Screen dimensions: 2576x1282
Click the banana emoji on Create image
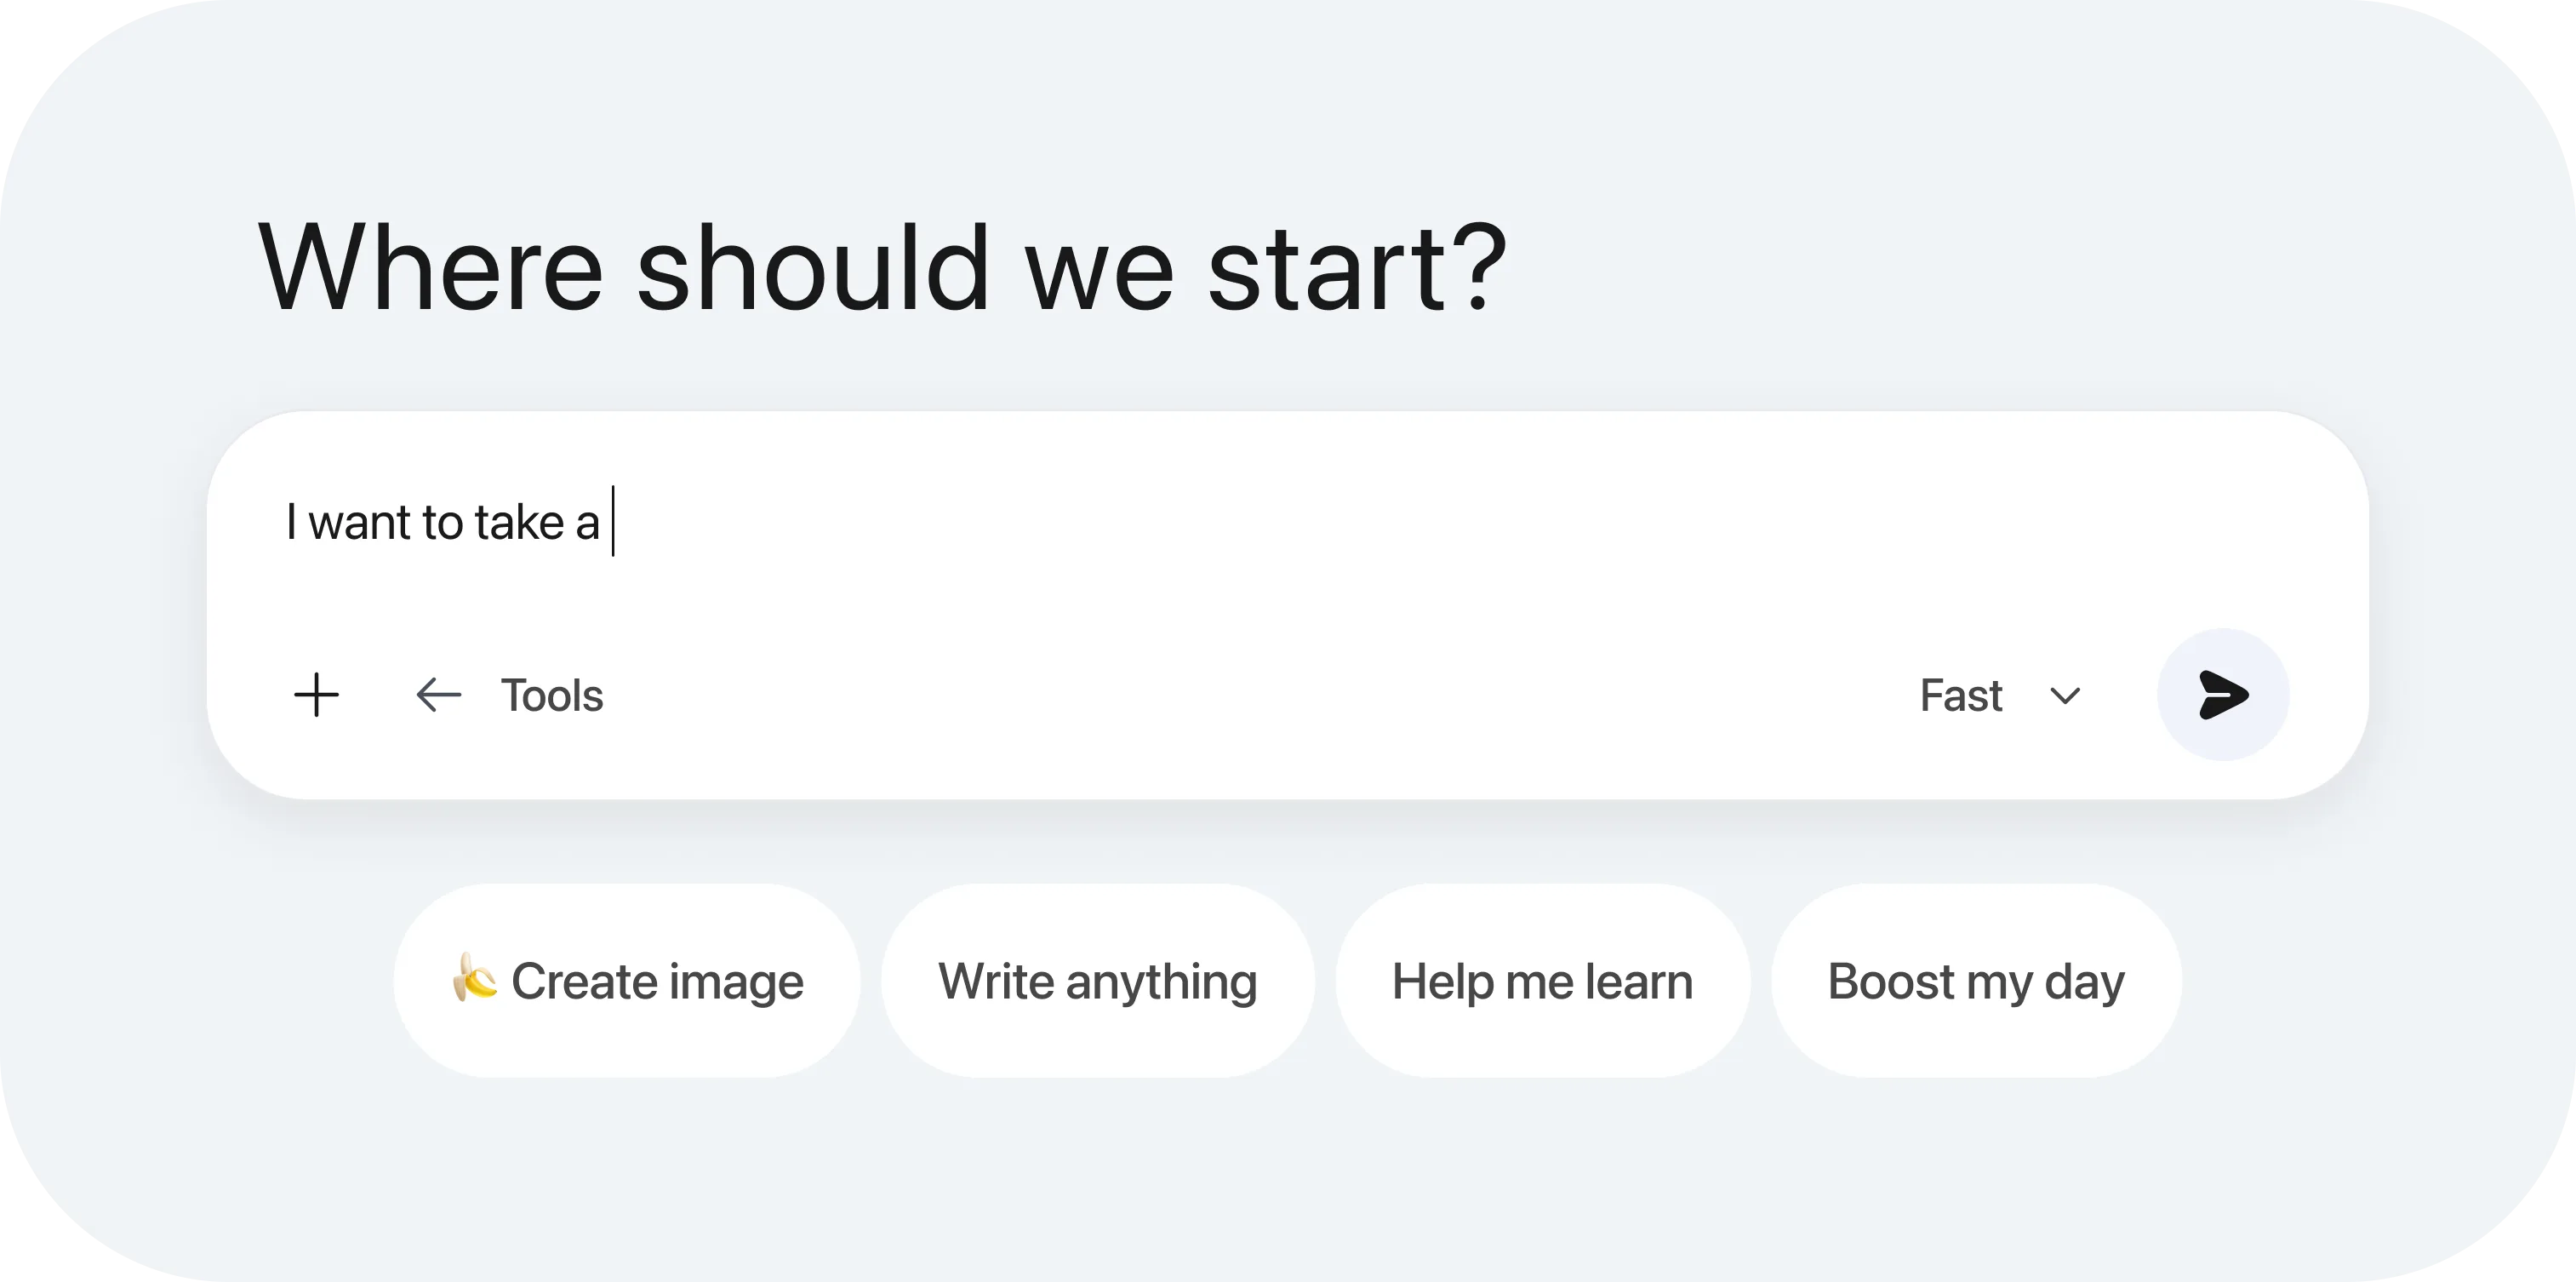click(x=474, y=978)
